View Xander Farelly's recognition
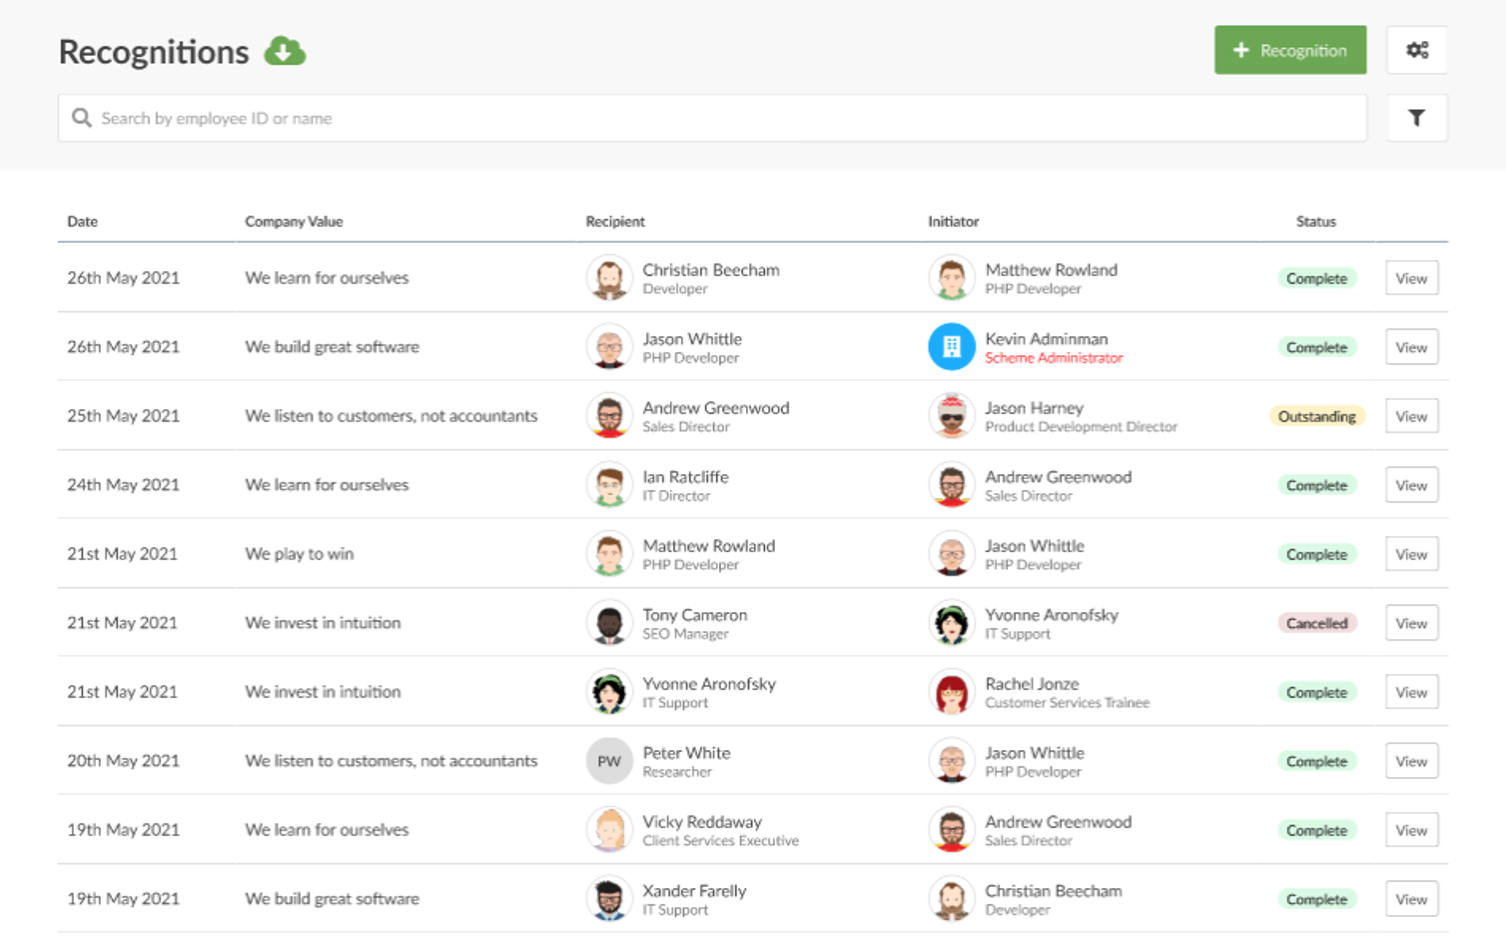Image resolution: width=1506 pixels, height=938 pixels. click(1411, 899)
